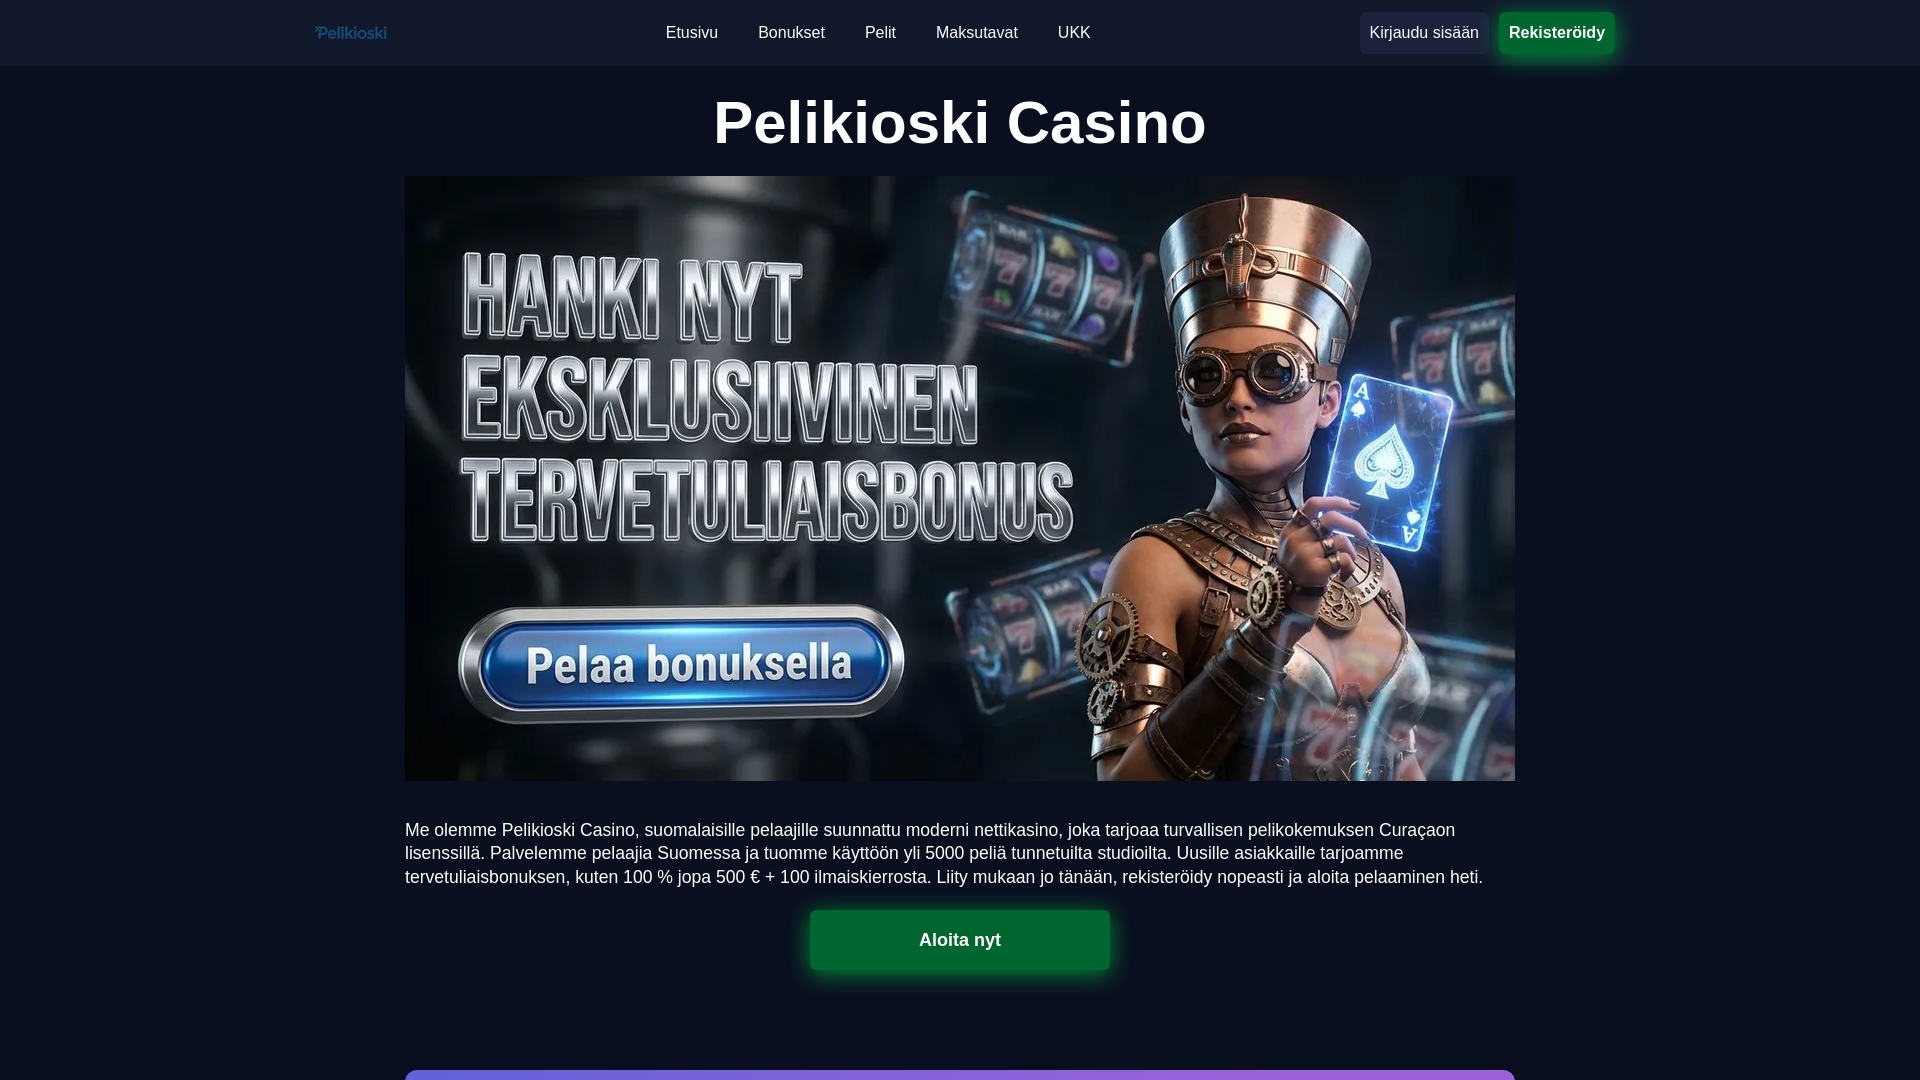The height and width of the screenshot is (1080, 1920).
Task: Click the intro paragraph about Curaçao license
Action: click(x=944, y=853)
